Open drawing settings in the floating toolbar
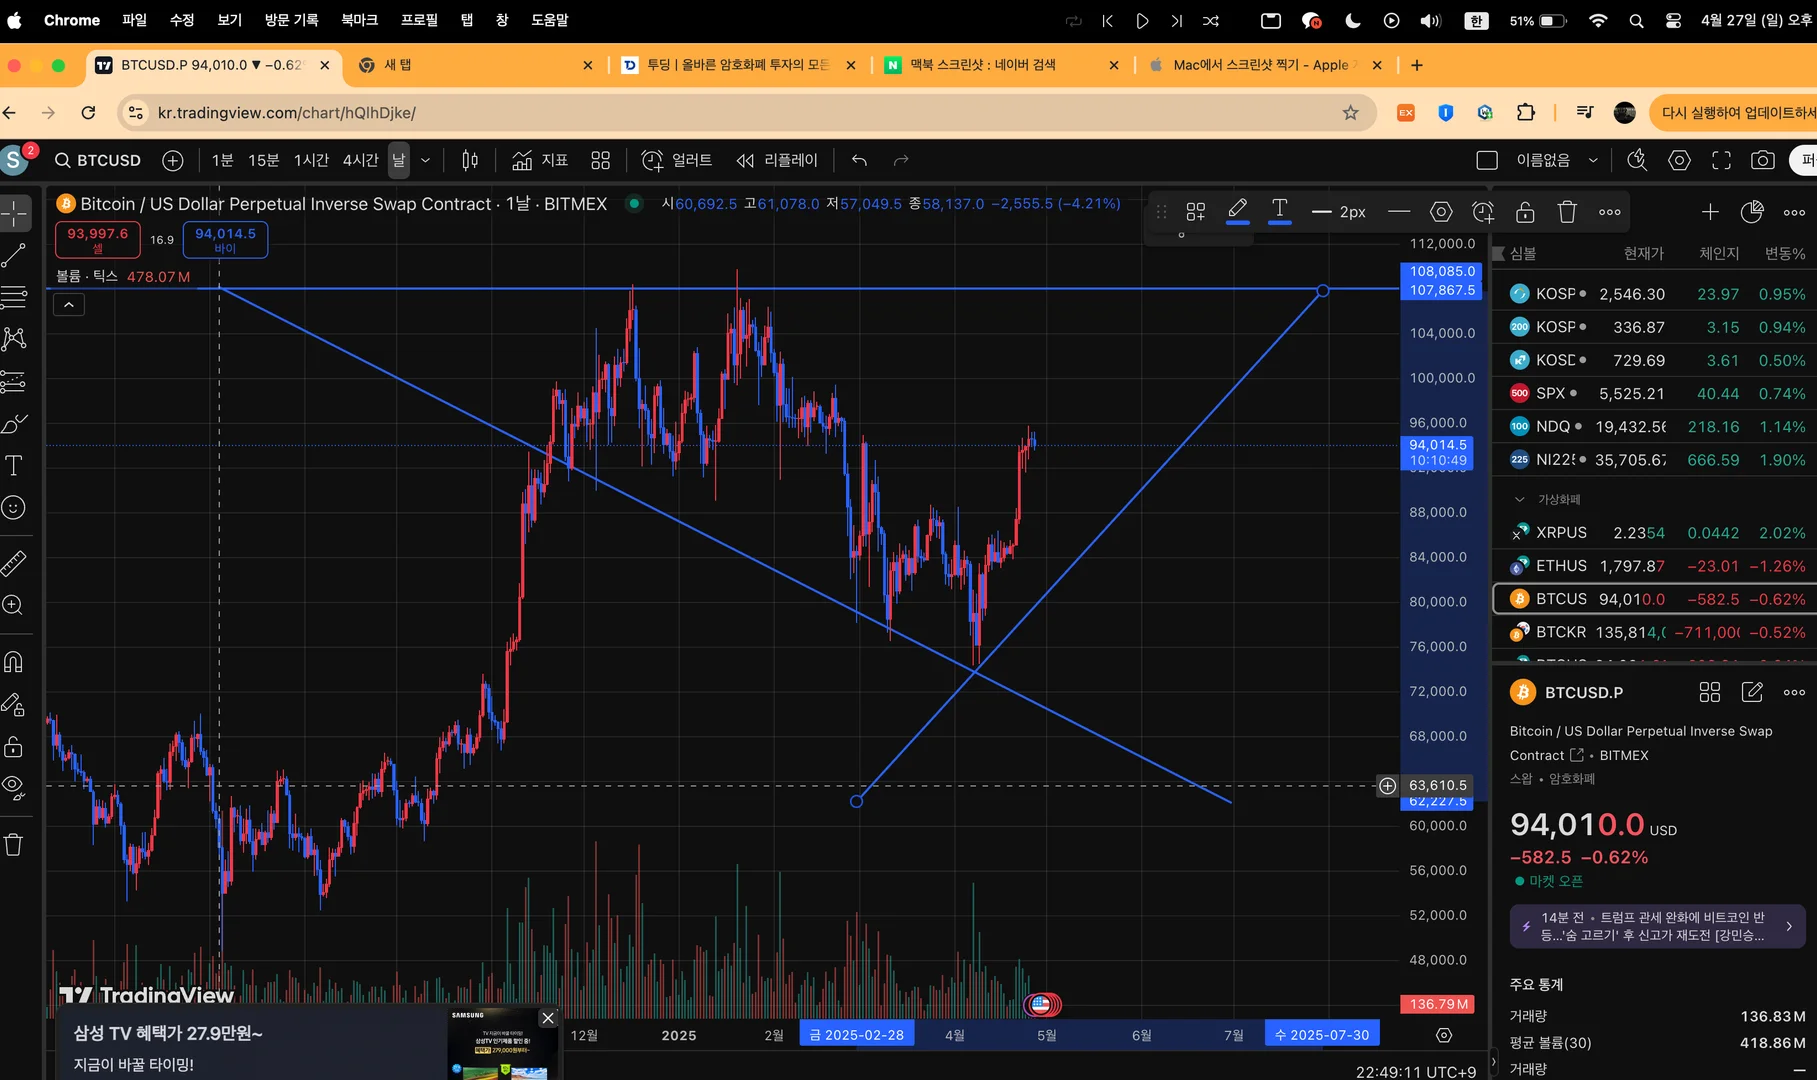 click(x=1441, y=212)
